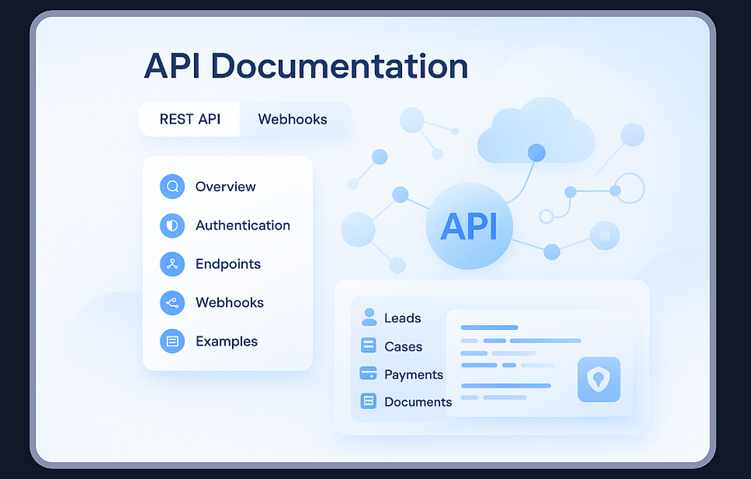Viewport: 751px width, 479px height.
Task: Open the Endpoints menu item
Action: [x=228, y=264]
